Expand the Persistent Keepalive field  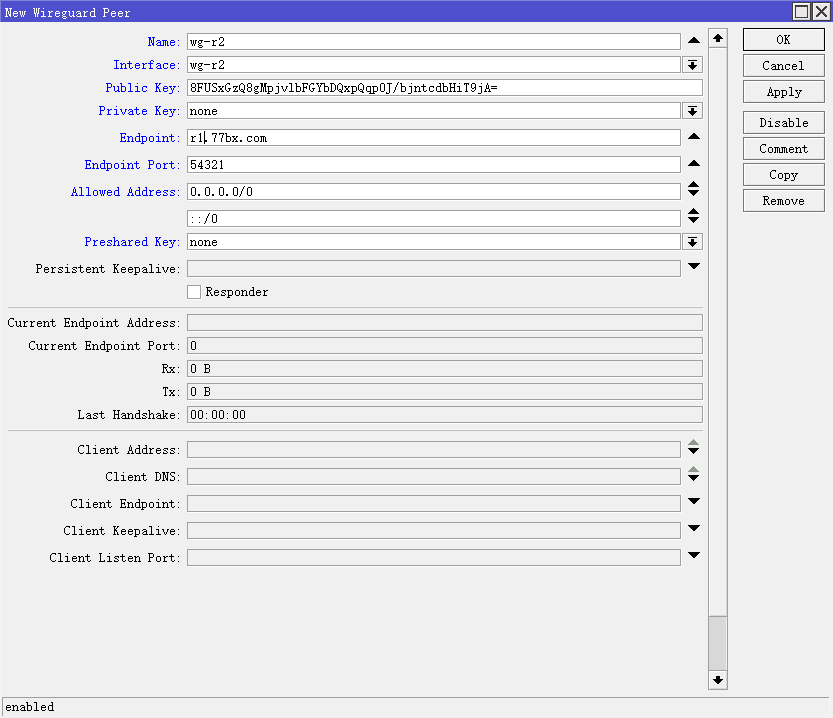pos(693,267)
